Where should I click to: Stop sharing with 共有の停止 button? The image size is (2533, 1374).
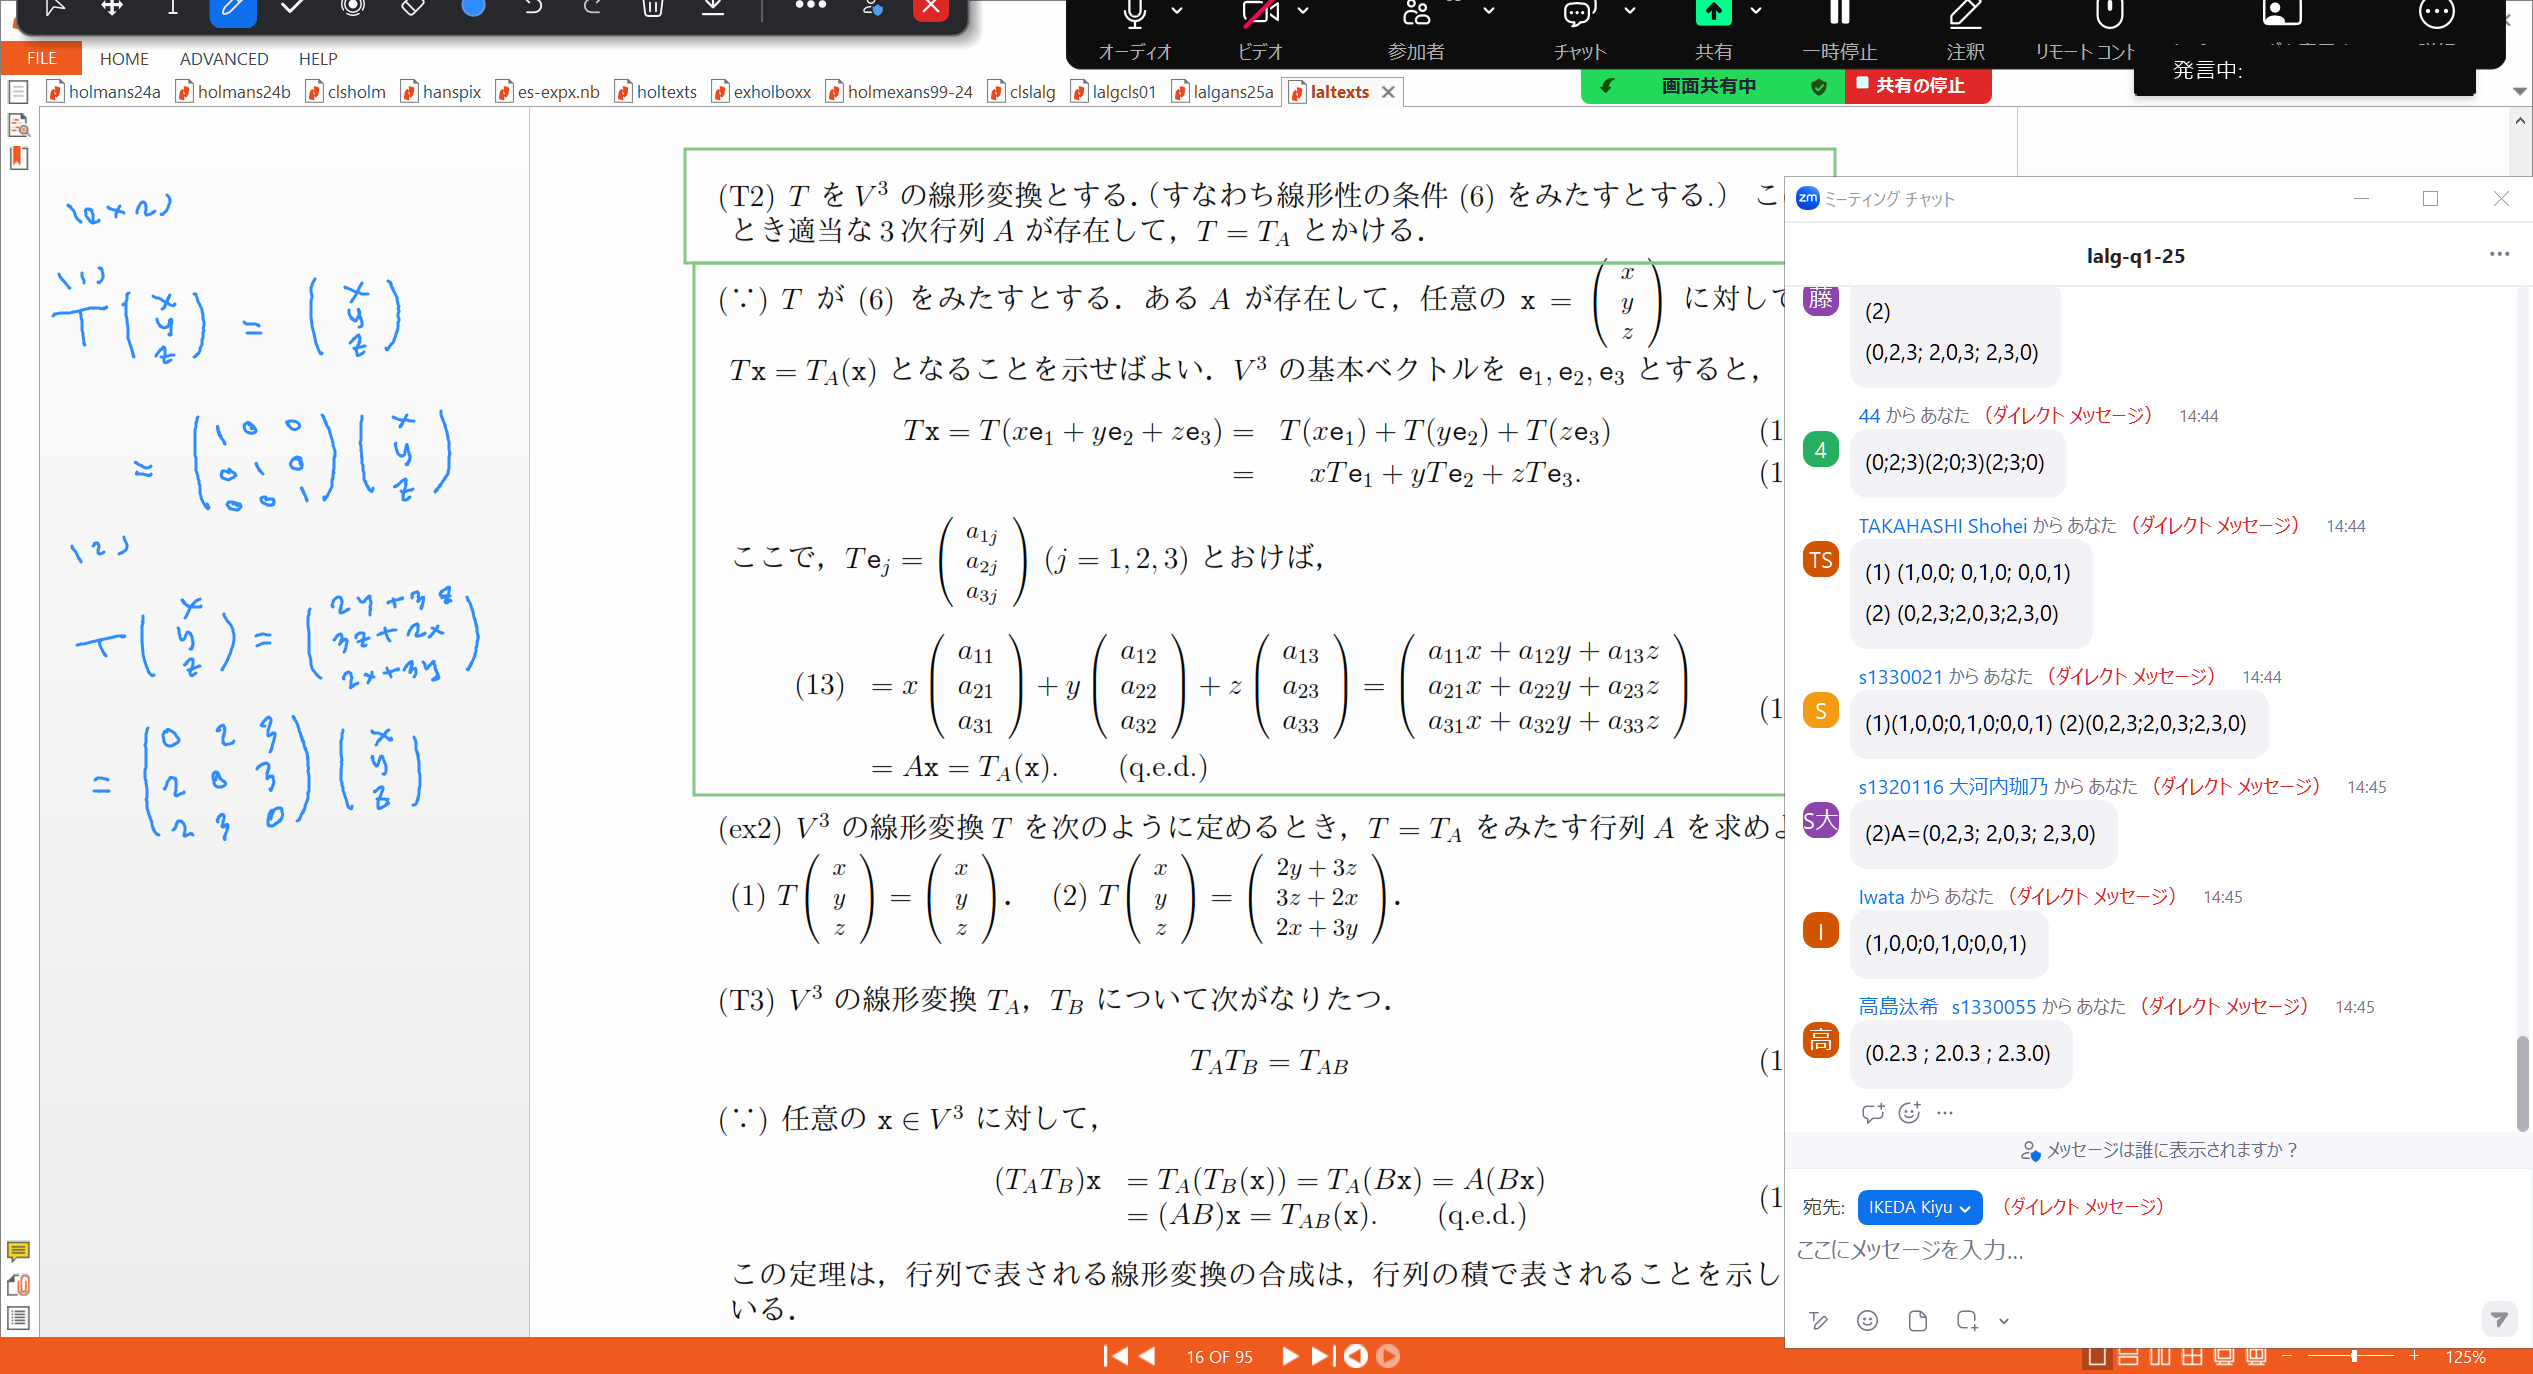coord(1918,86)
